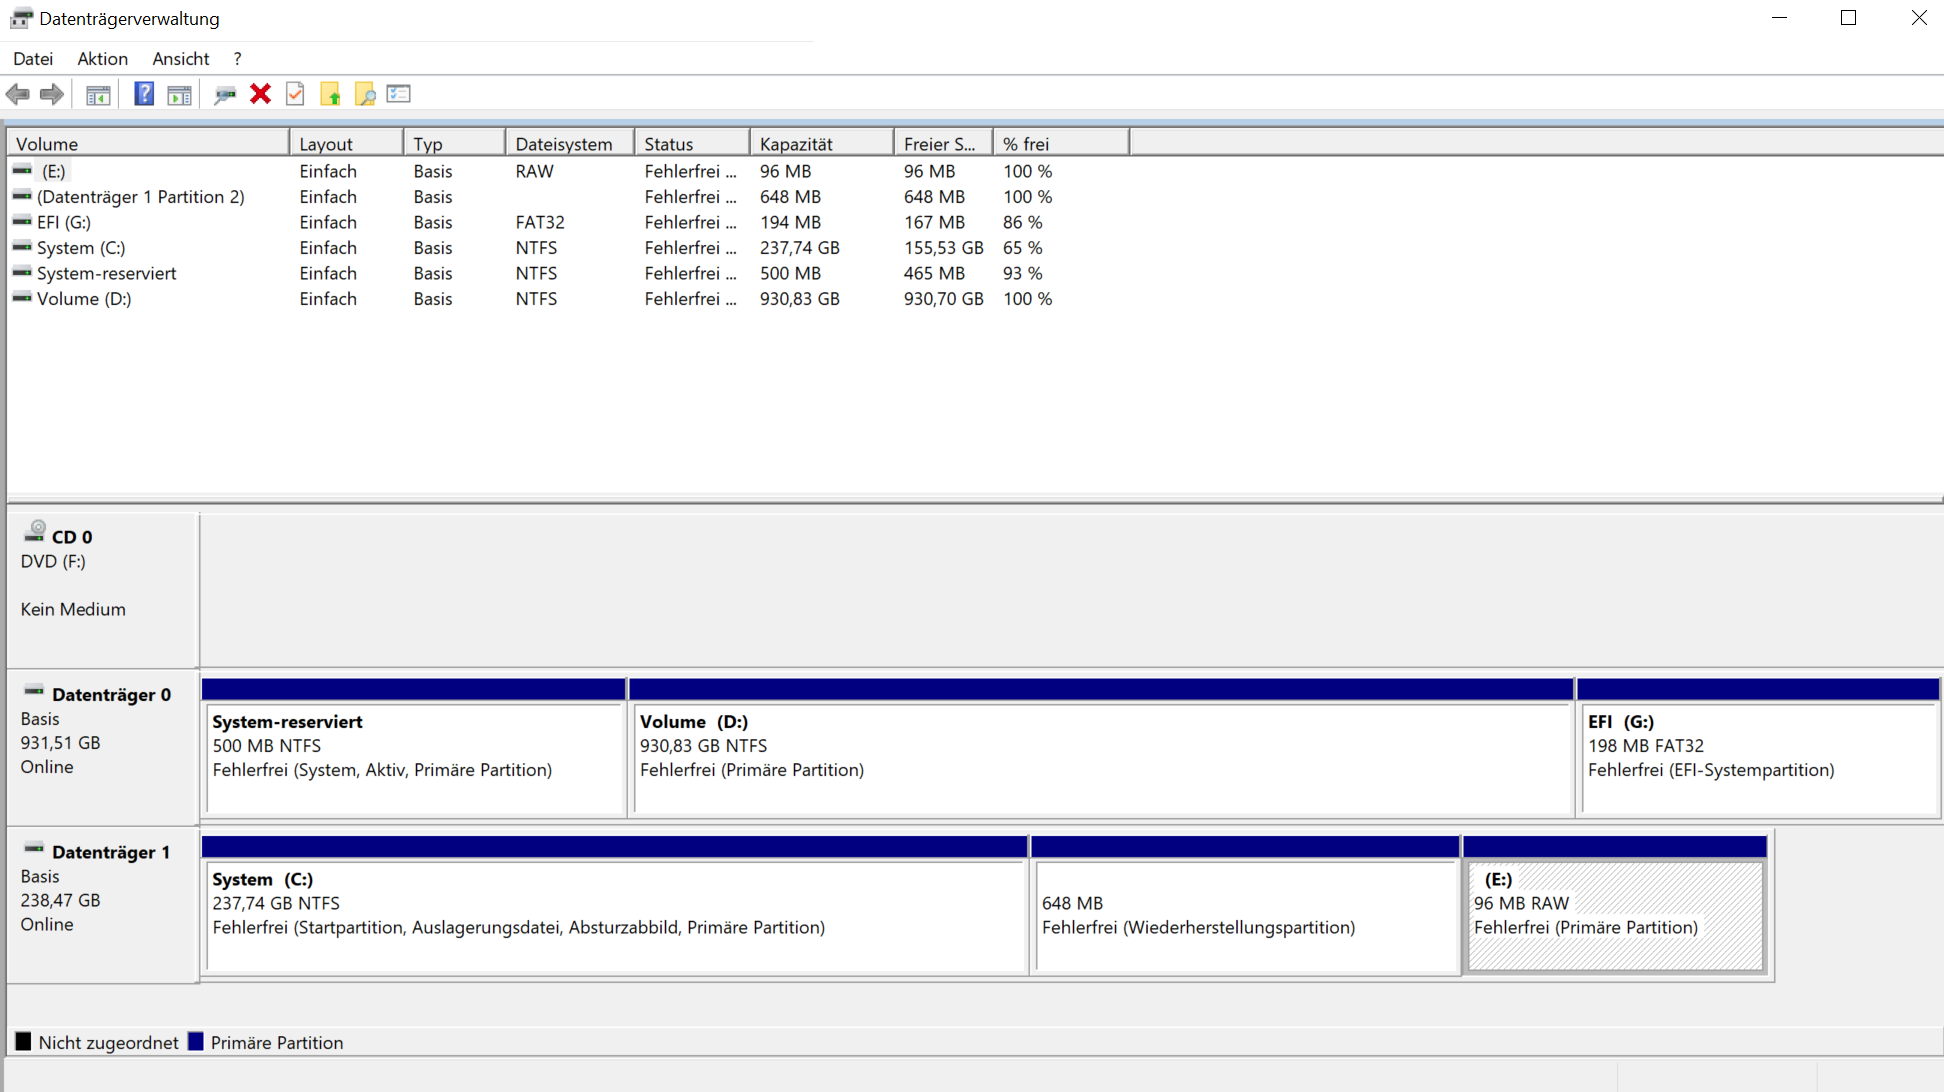Open the Aktion menu
Viewport: 1944px width, 1092px height.
click(102, 59)
